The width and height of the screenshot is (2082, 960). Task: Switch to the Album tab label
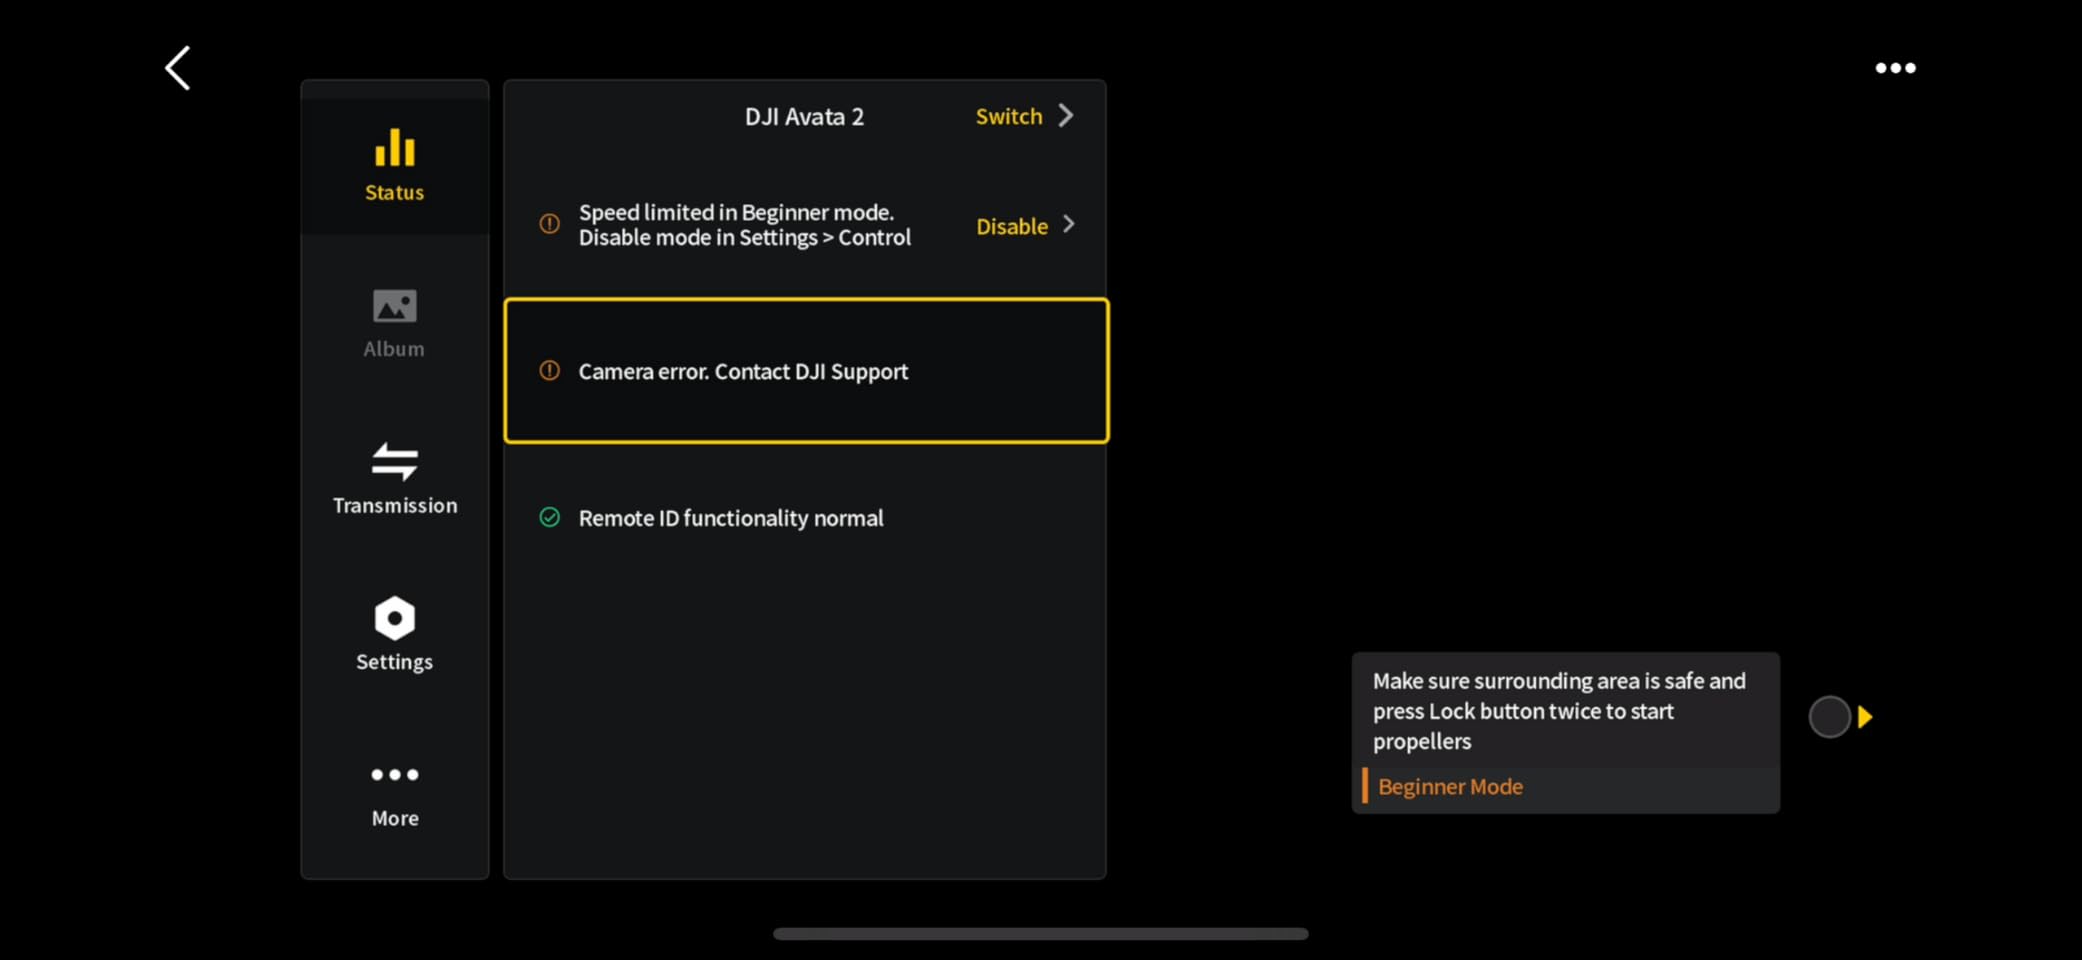tap(394, 349)
